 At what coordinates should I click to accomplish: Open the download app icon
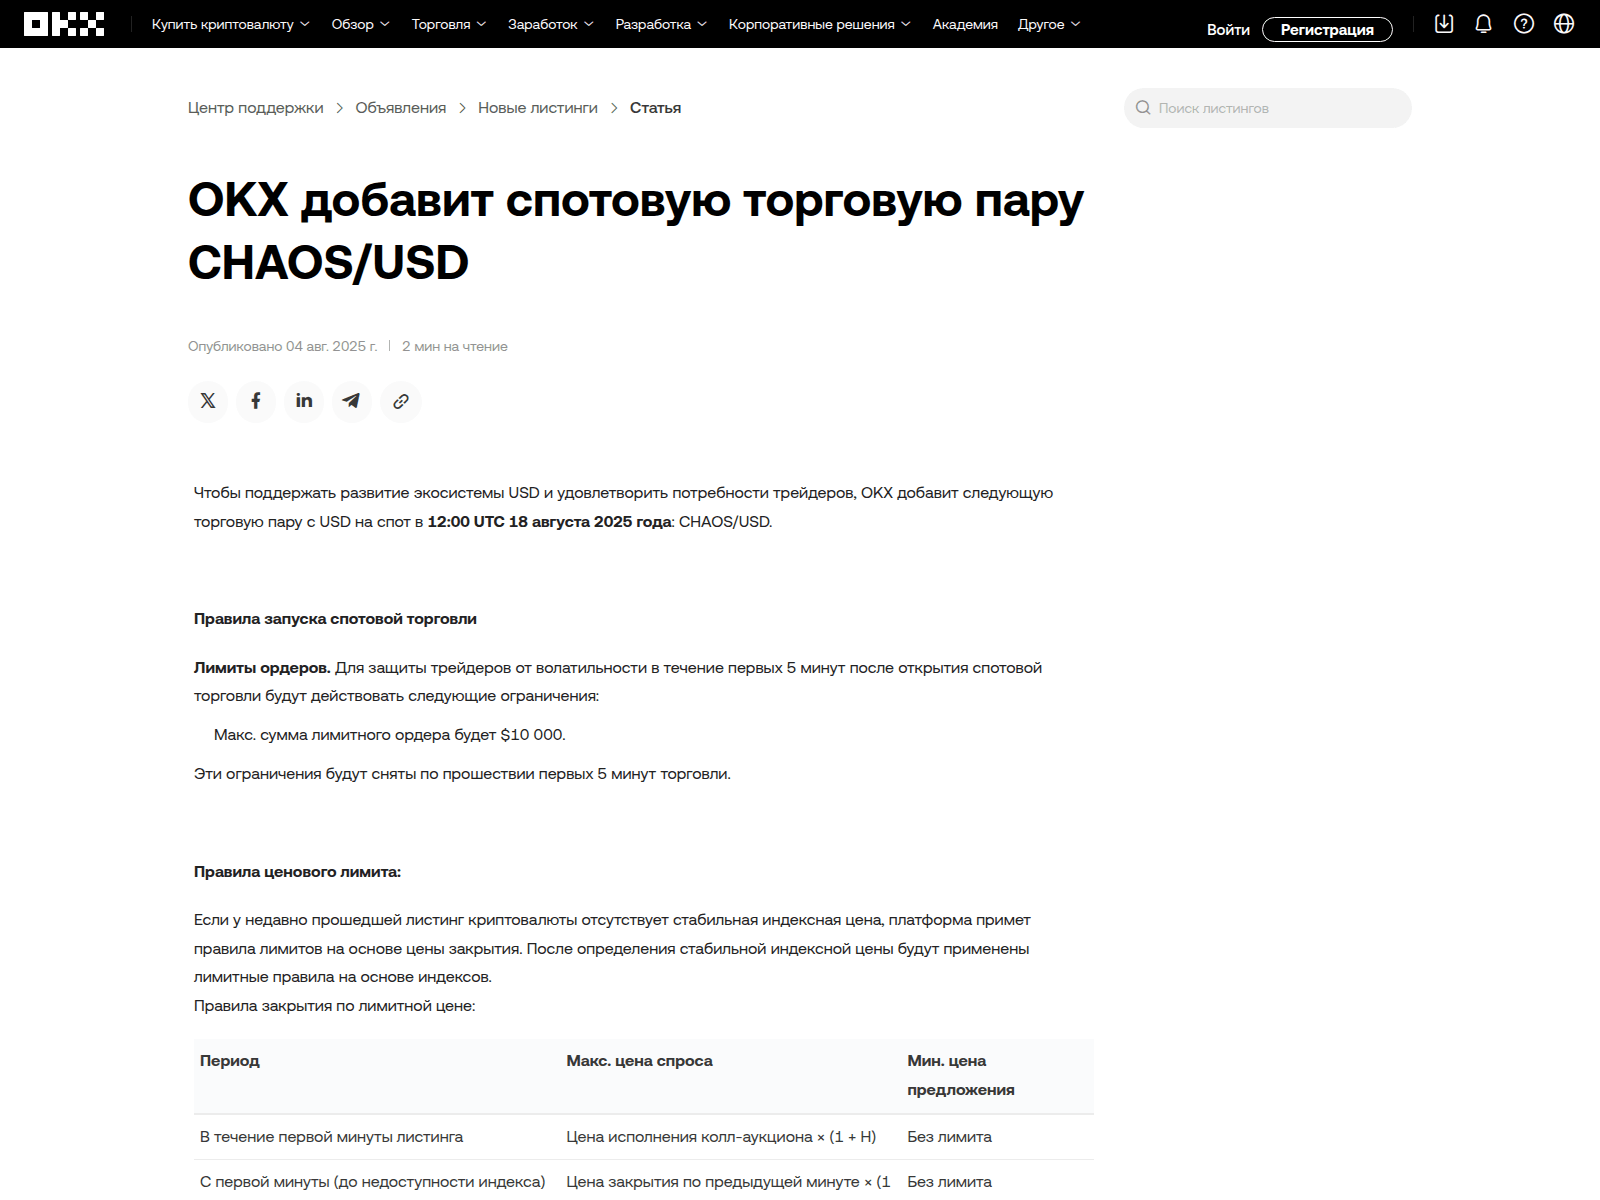click(x=1444, y=24)
